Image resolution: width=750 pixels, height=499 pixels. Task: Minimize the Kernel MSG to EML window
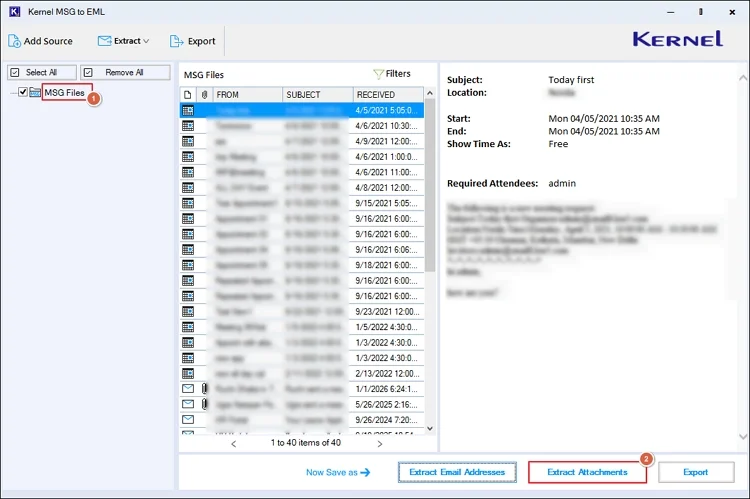click(x=671, y=12)
